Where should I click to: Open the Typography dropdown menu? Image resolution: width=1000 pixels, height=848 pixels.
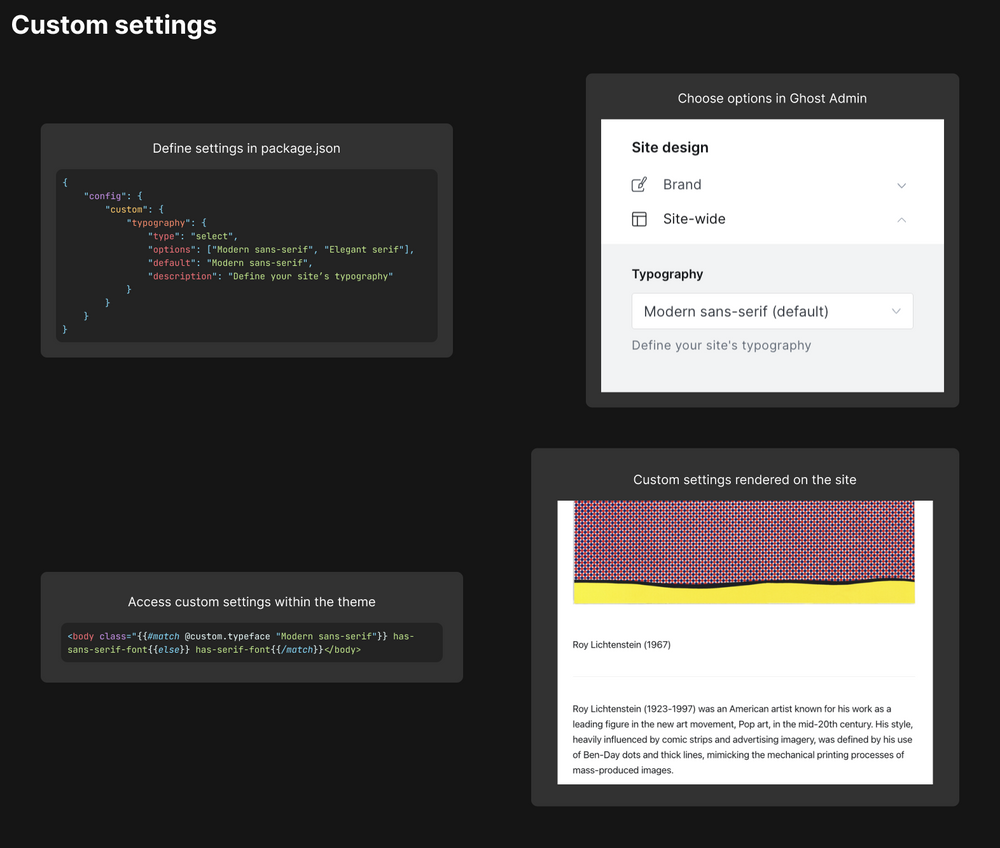click(x=772, y=311)
